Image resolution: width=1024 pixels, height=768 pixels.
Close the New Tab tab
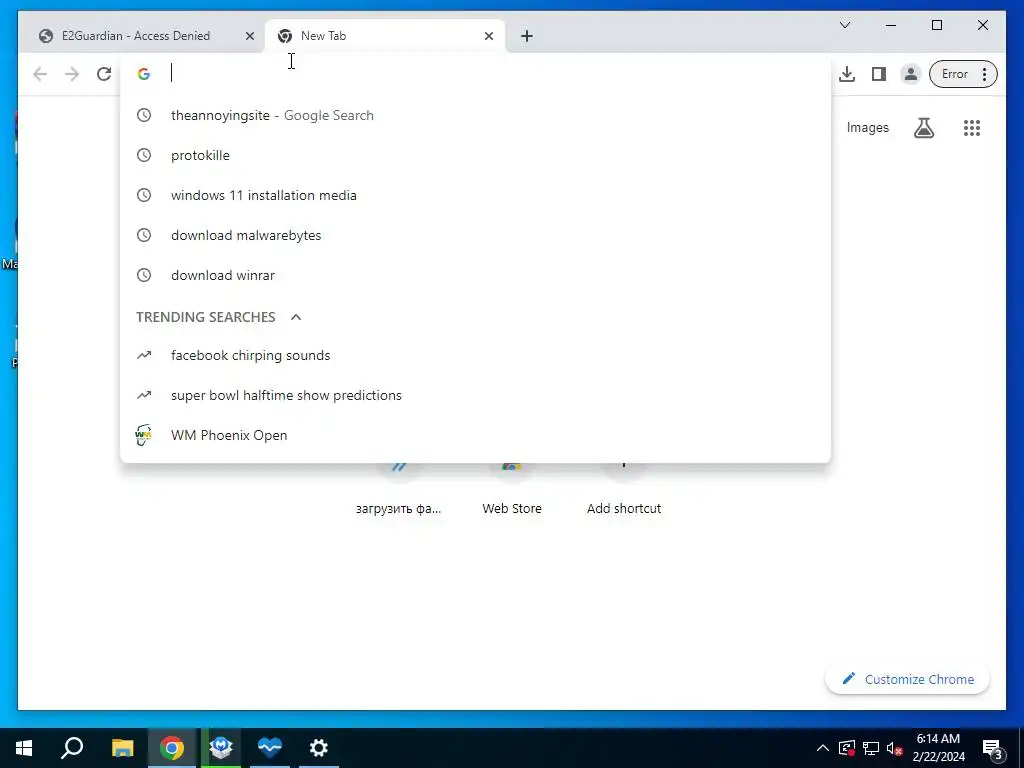click(488, 36)
